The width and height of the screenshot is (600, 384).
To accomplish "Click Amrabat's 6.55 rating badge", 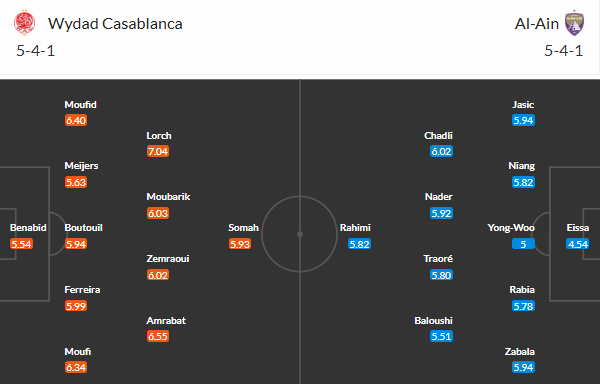I will [x=158, y=336].
